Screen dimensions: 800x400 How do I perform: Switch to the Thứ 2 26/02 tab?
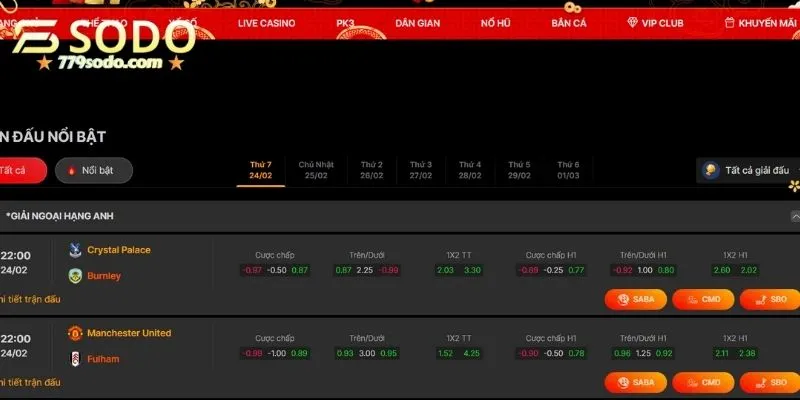pos(371,170)
